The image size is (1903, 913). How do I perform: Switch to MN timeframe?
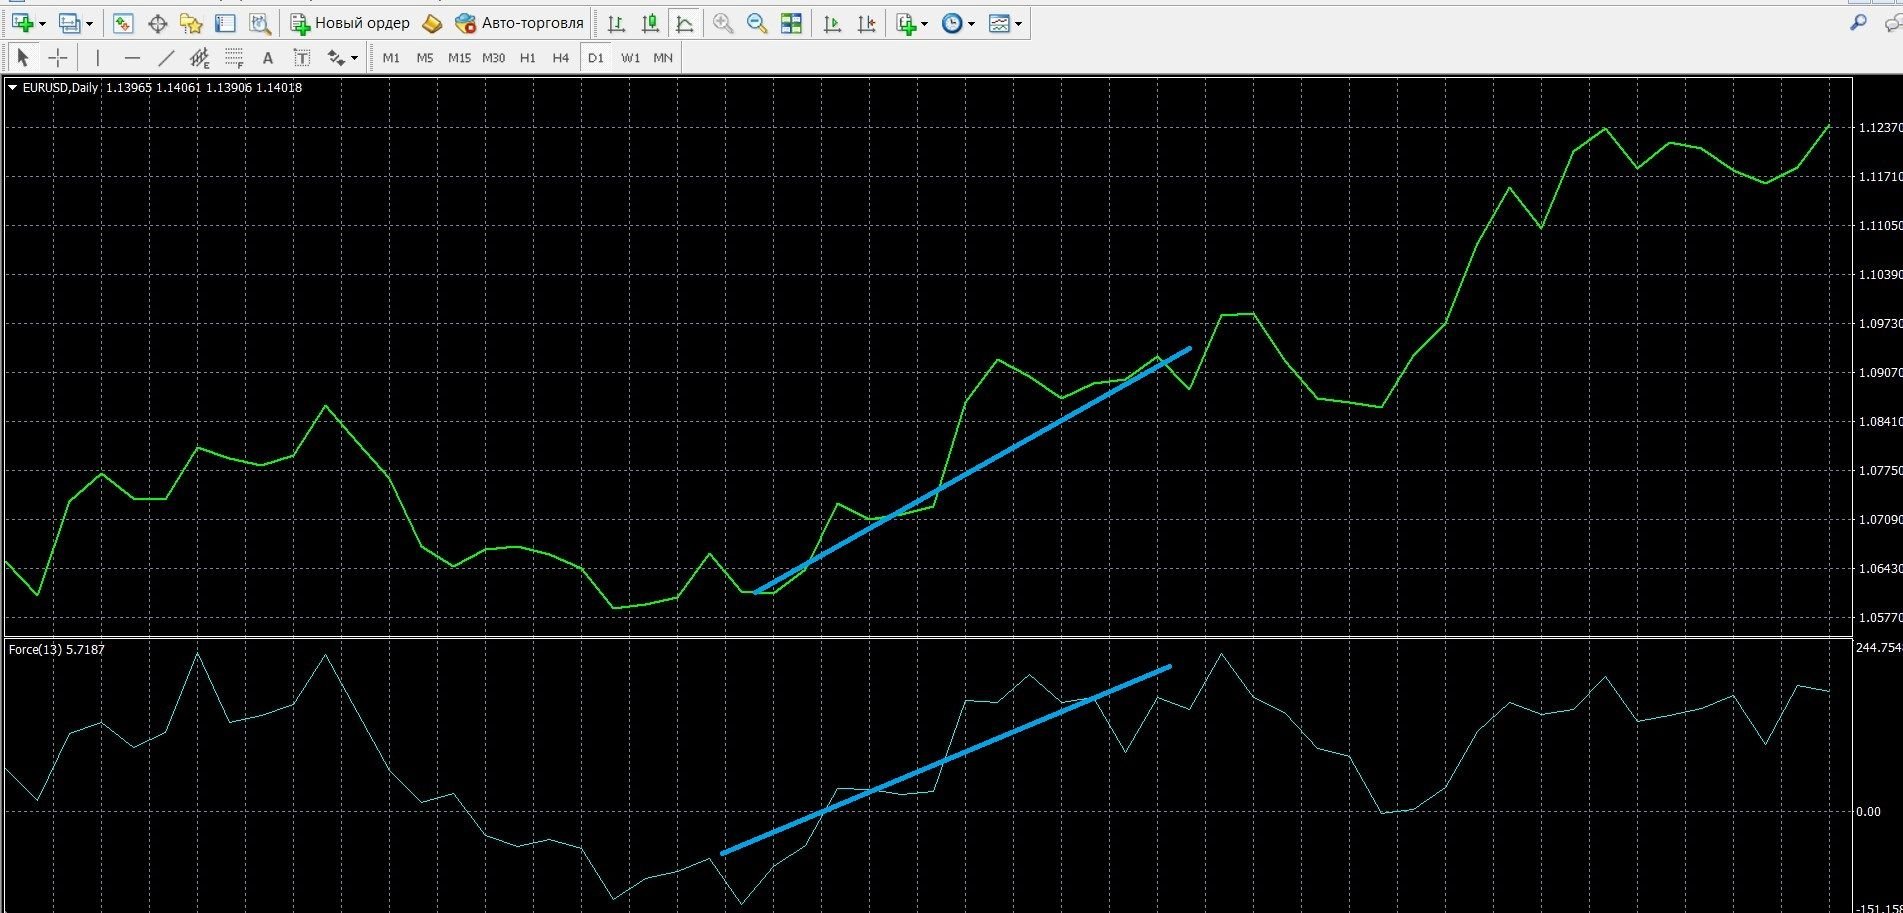[663, 58]
